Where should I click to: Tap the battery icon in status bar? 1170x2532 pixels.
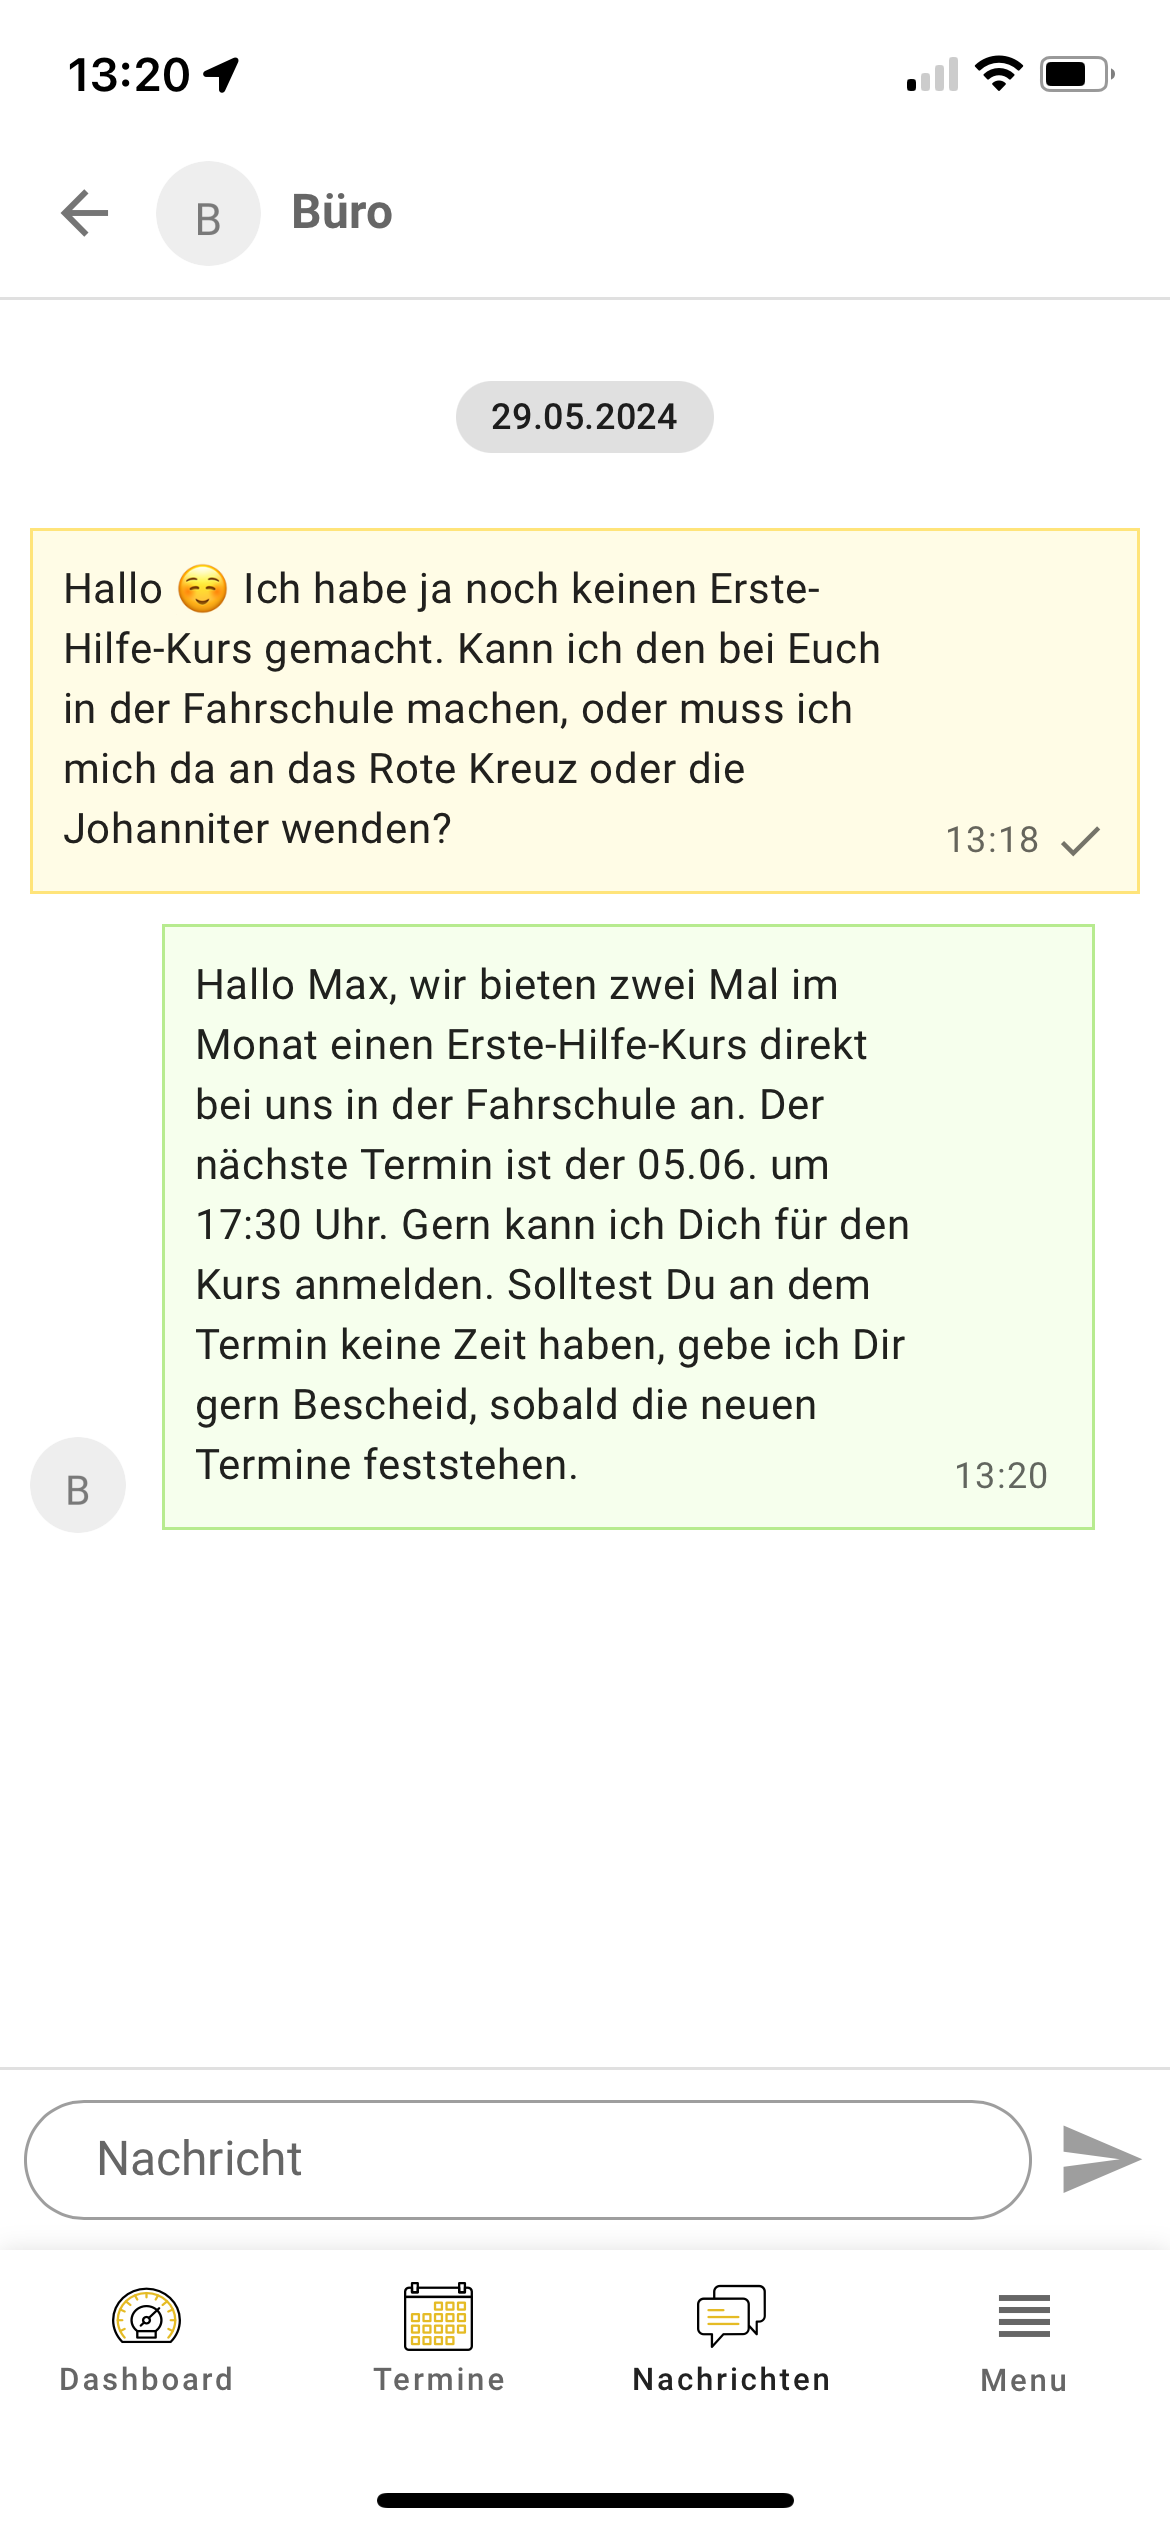pyautogui.click(x=1076, y=75)
